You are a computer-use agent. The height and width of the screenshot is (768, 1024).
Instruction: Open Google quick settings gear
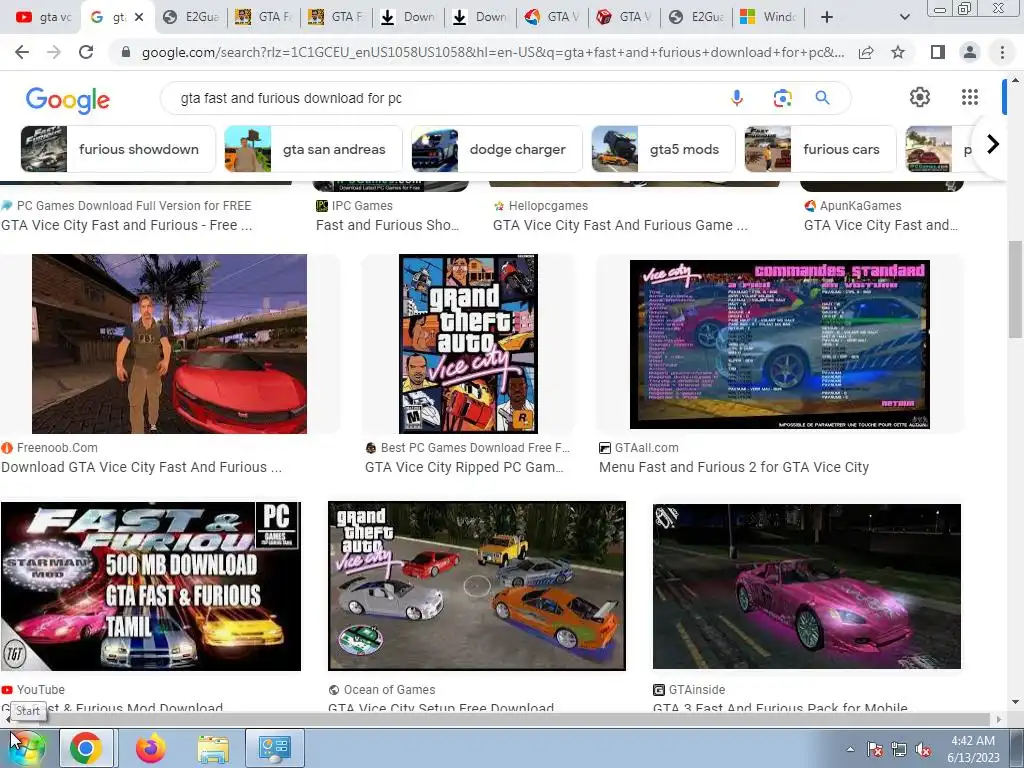coord(920,97)
